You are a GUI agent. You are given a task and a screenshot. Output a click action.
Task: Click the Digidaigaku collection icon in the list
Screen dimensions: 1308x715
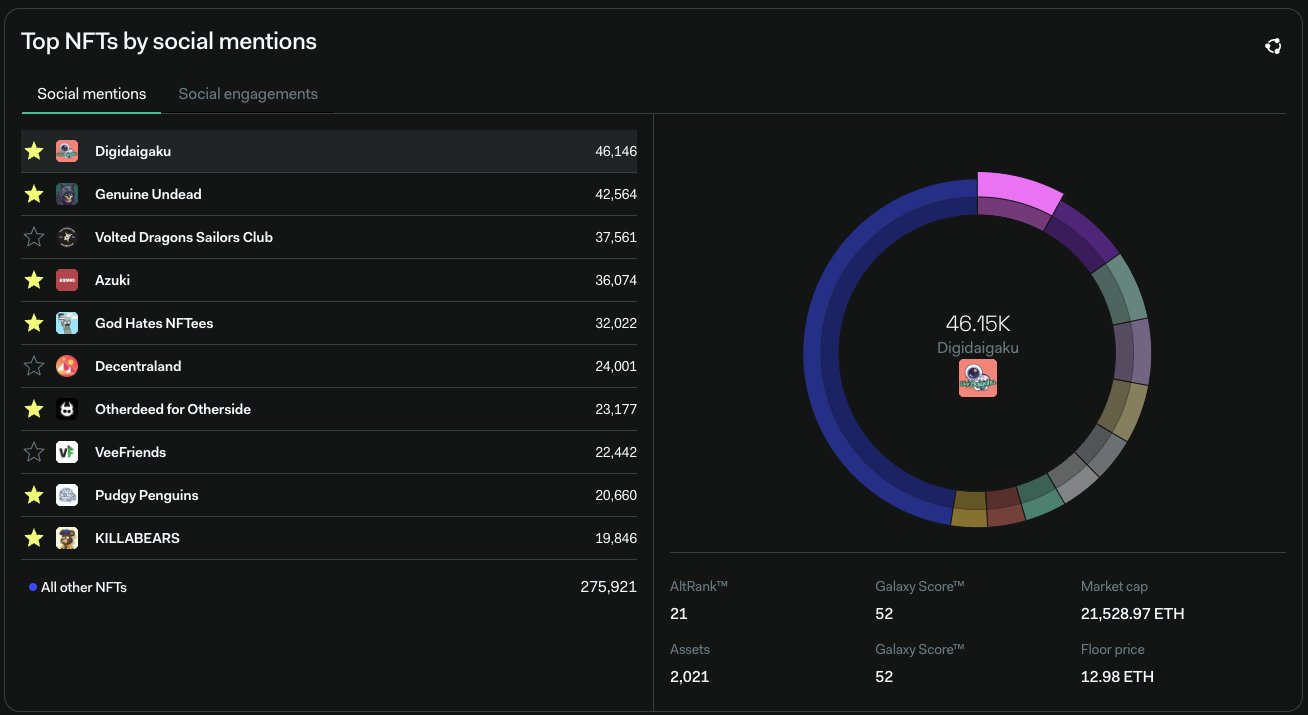click(x=67, y=151)
